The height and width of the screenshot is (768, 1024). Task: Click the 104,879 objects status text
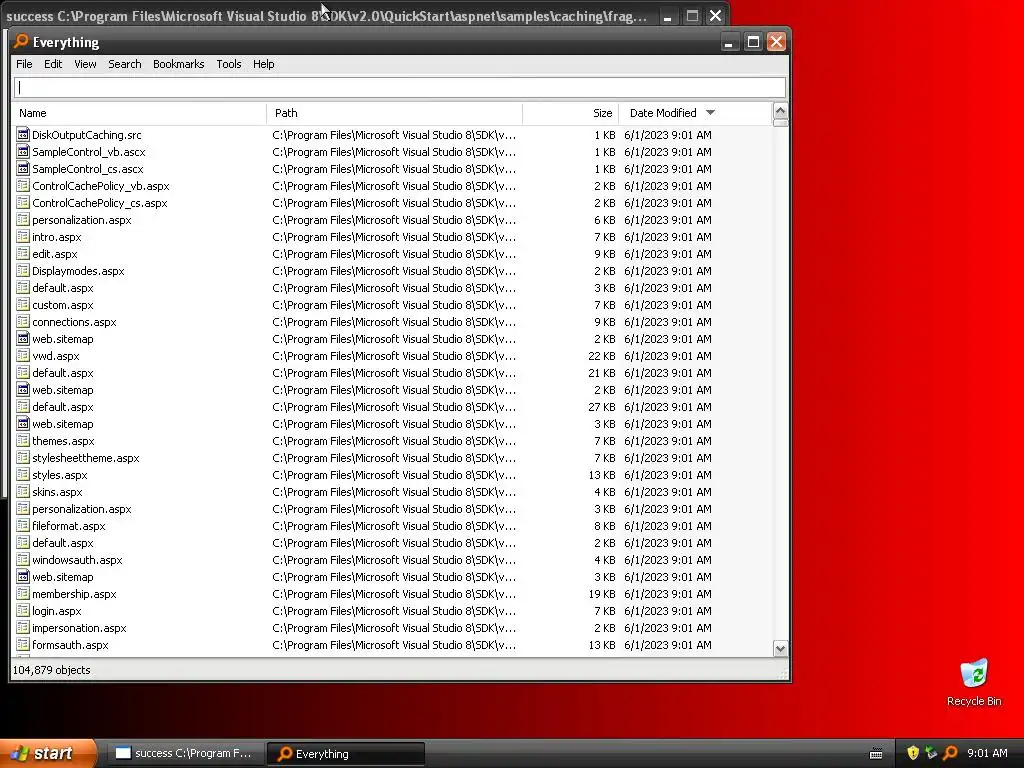(52, 670)
